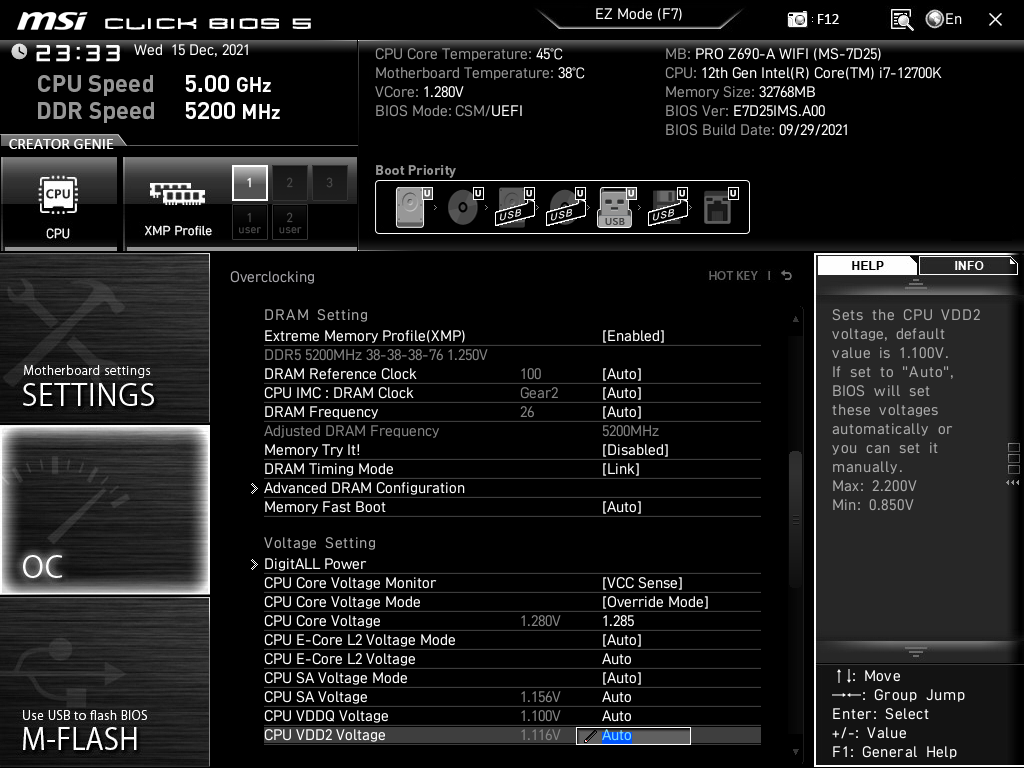The image size is (1024, 768).
Task: Edit the CPU VDD2 Voltage Auto field
Action: (x=633, y=735)
